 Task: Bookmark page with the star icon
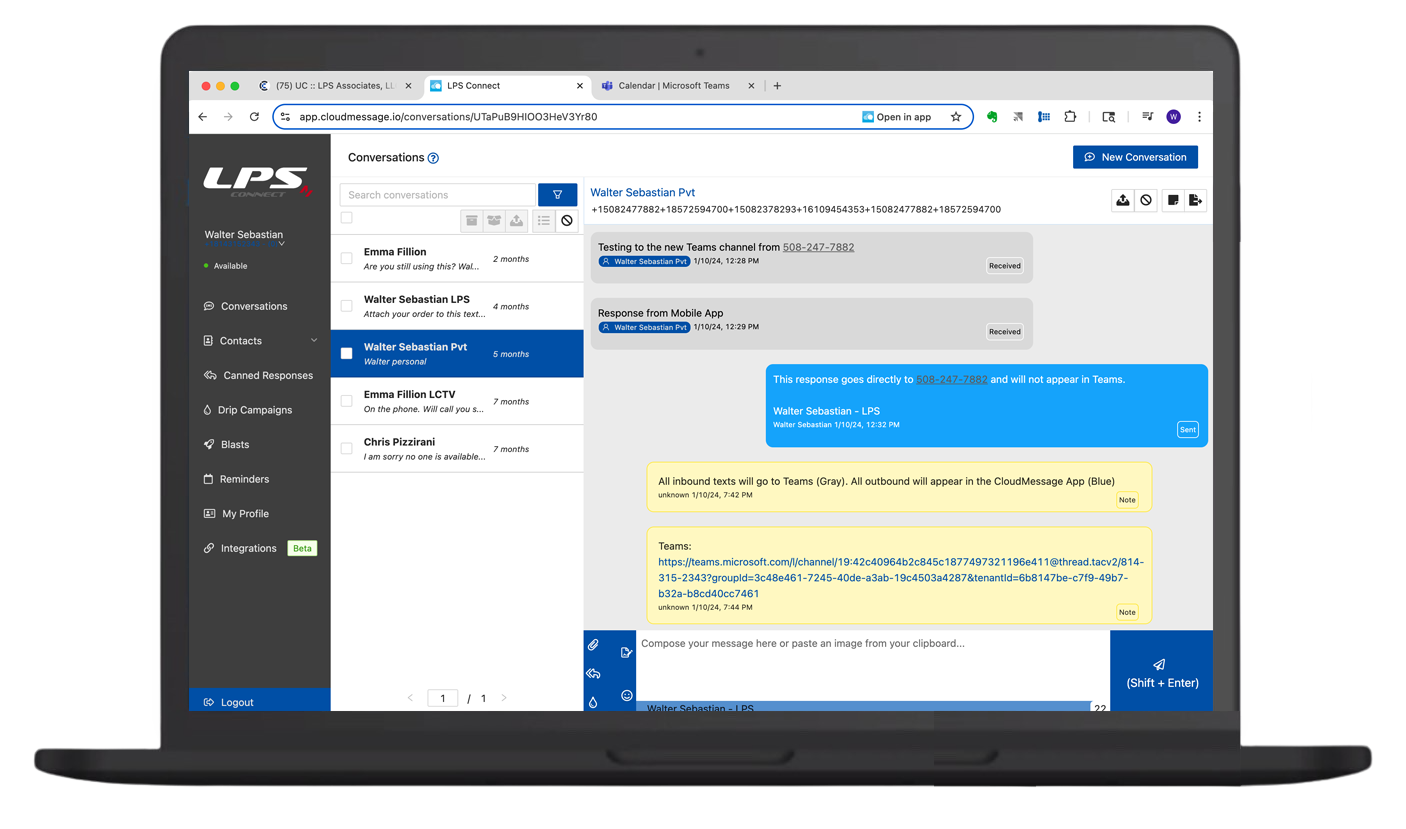956,117
